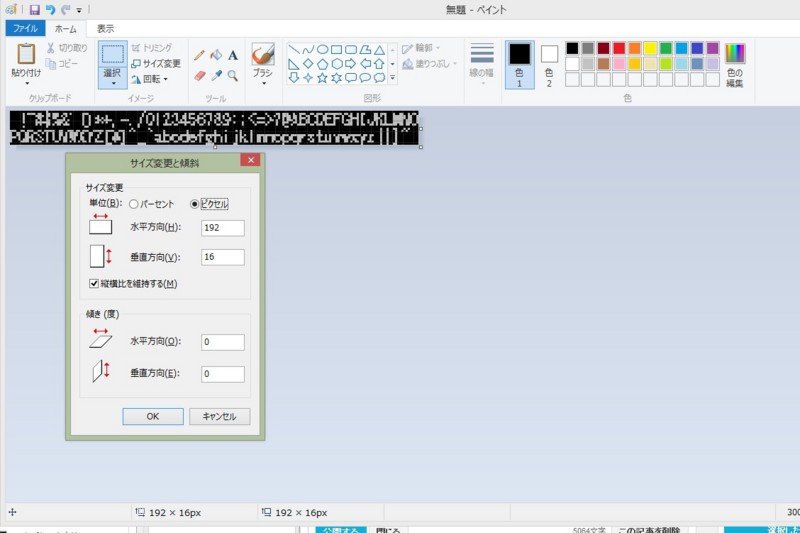Select the Eraser tool
Viewport: 800px width, 533px height.
coord(199,76)
